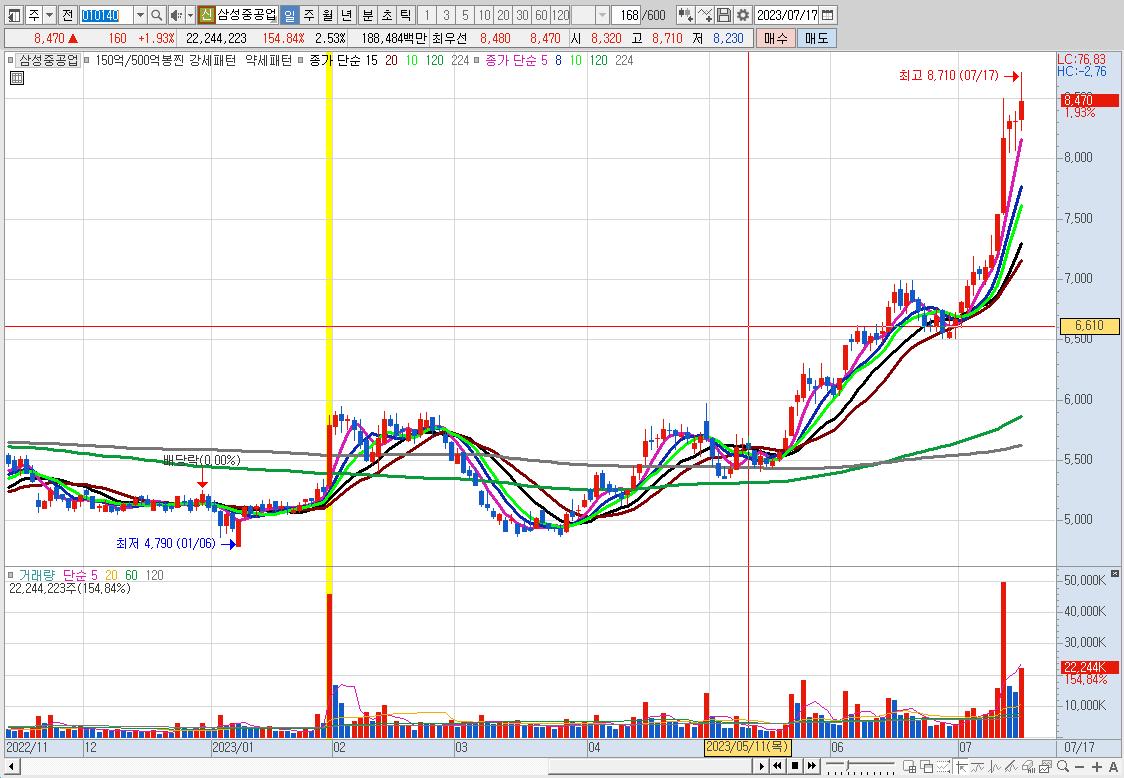Viewport: 1124px width, 778px height.
Task: Click the arrow cursor crosshair tool icon
Action: tap(962, 767)
